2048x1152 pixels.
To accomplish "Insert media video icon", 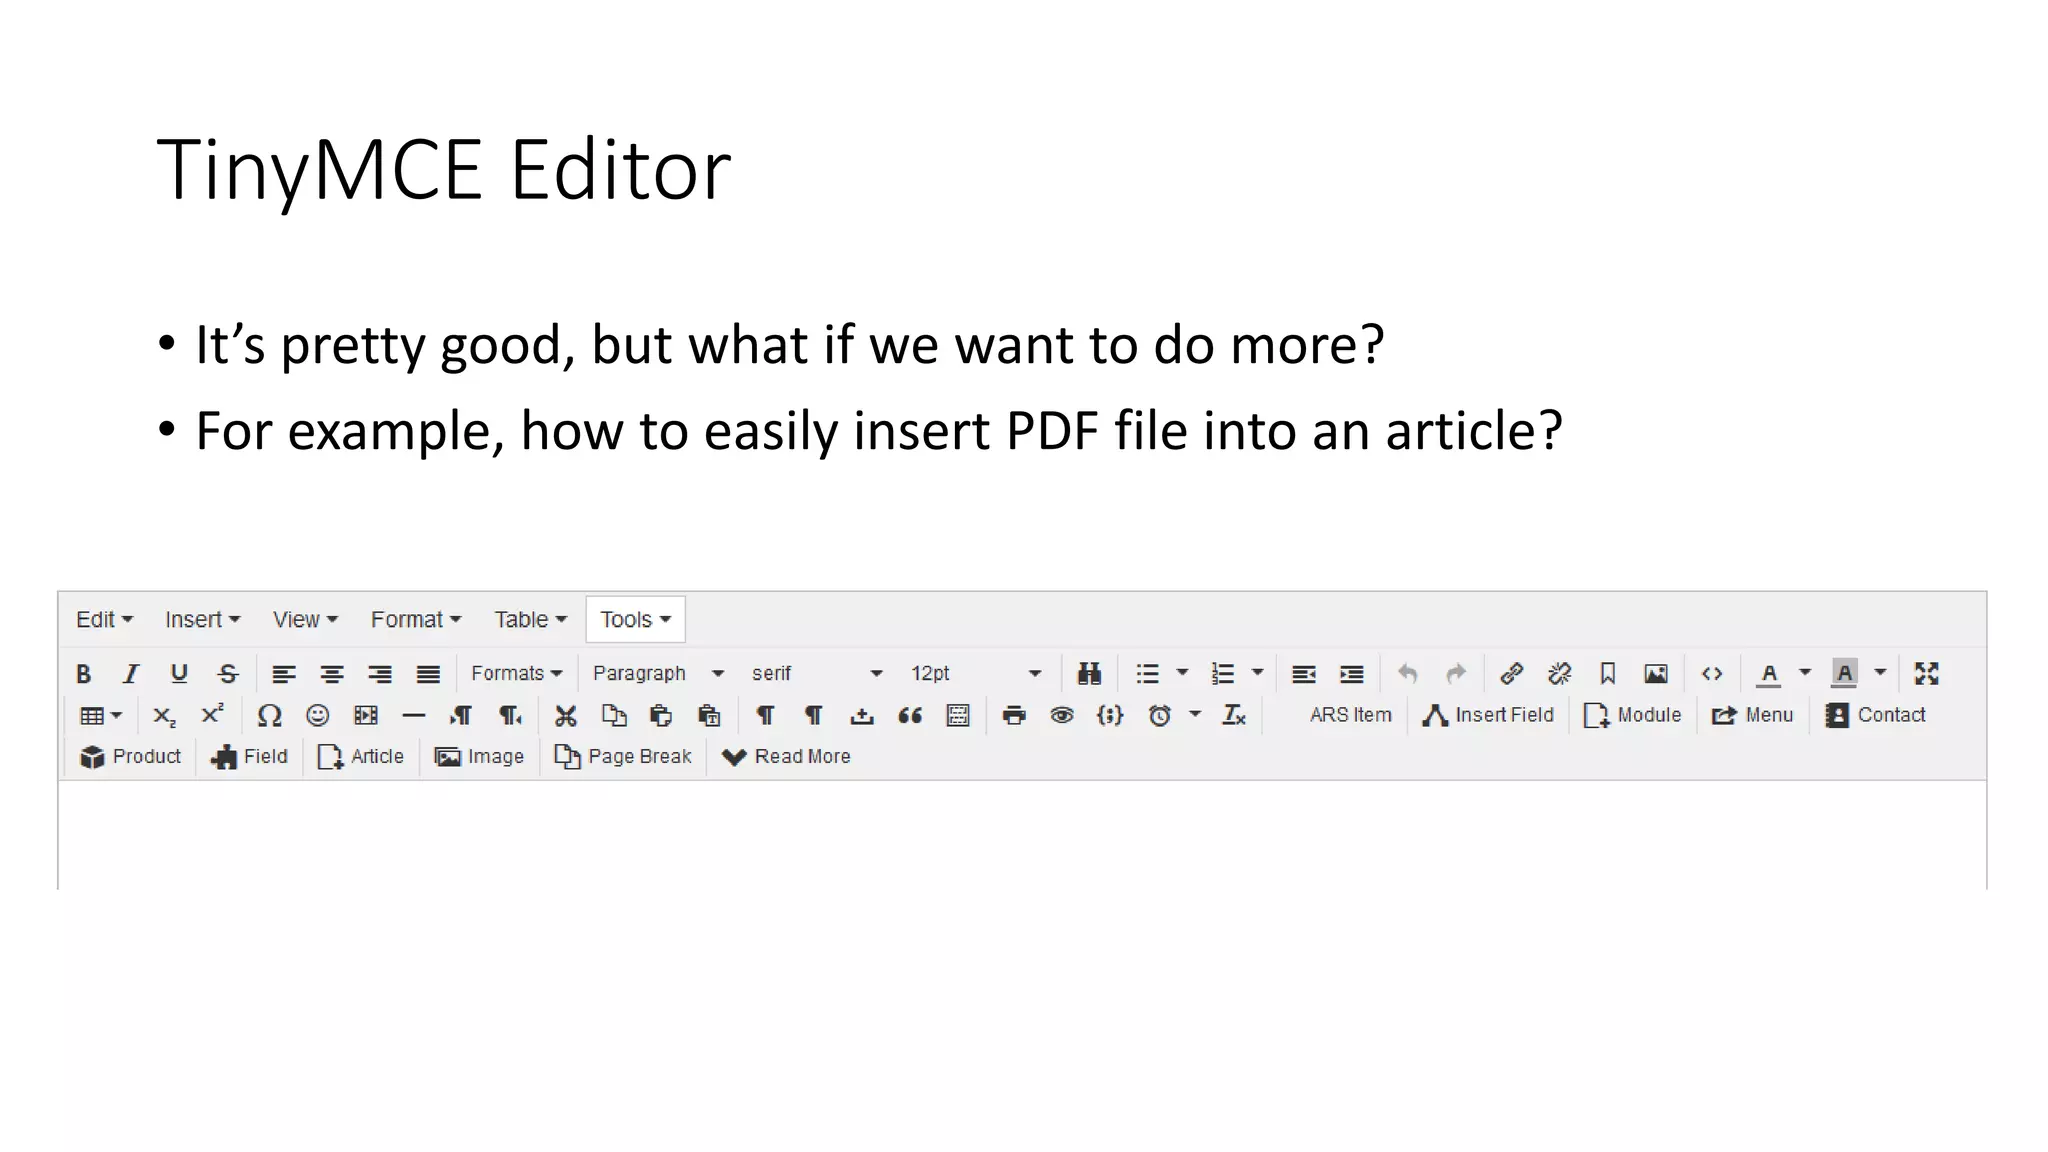I will pyautogui.click(x=366, y=715).
